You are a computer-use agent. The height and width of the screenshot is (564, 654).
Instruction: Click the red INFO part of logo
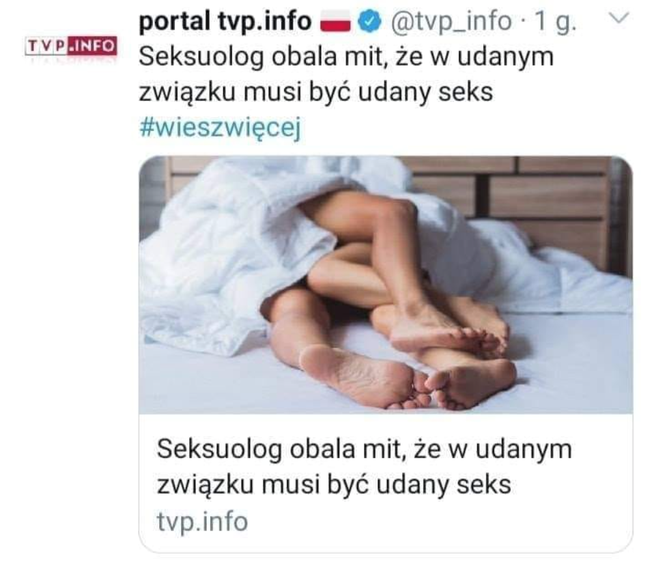(x=92, y=46)
